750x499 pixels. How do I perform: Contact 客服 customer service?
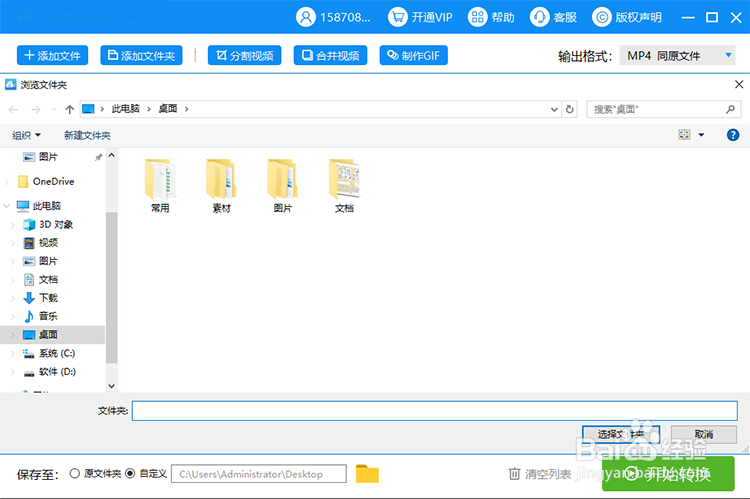tap(553, 17)
